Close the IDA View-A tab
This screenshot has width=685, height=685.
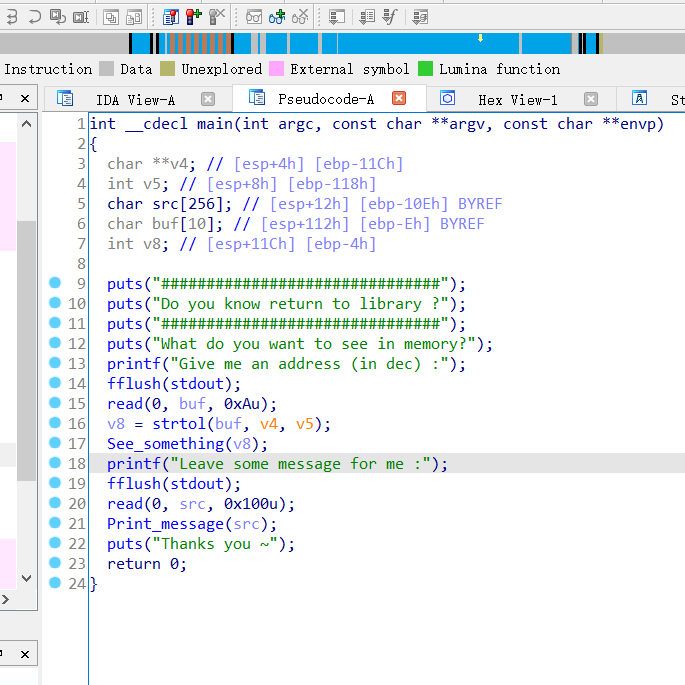(208, 99)
